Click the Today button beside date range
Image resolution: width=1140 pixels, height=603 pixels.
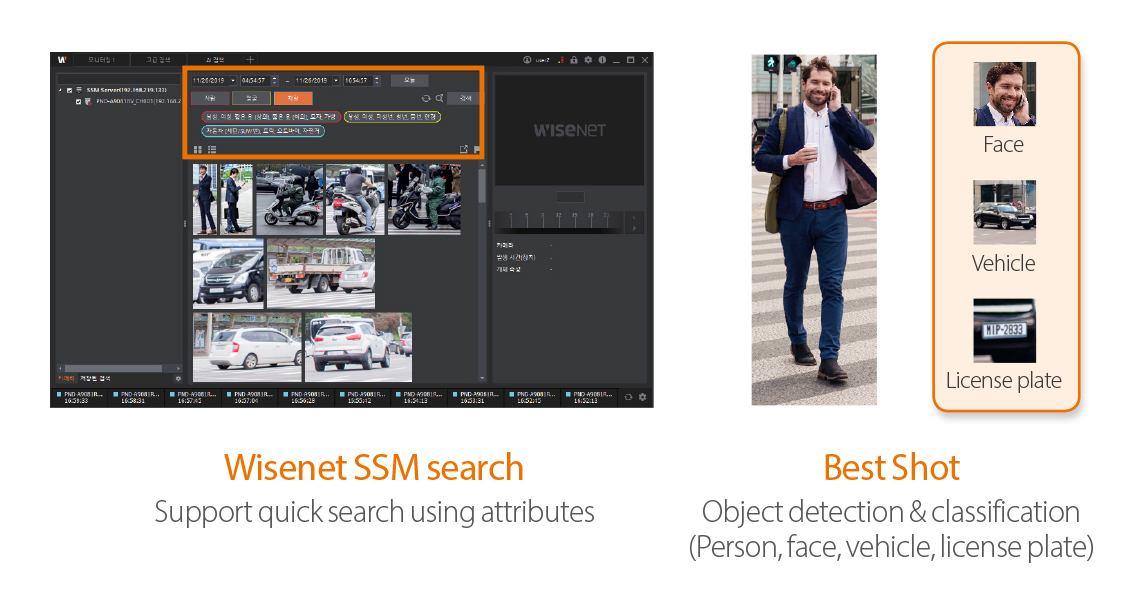(x=409, y=81)
